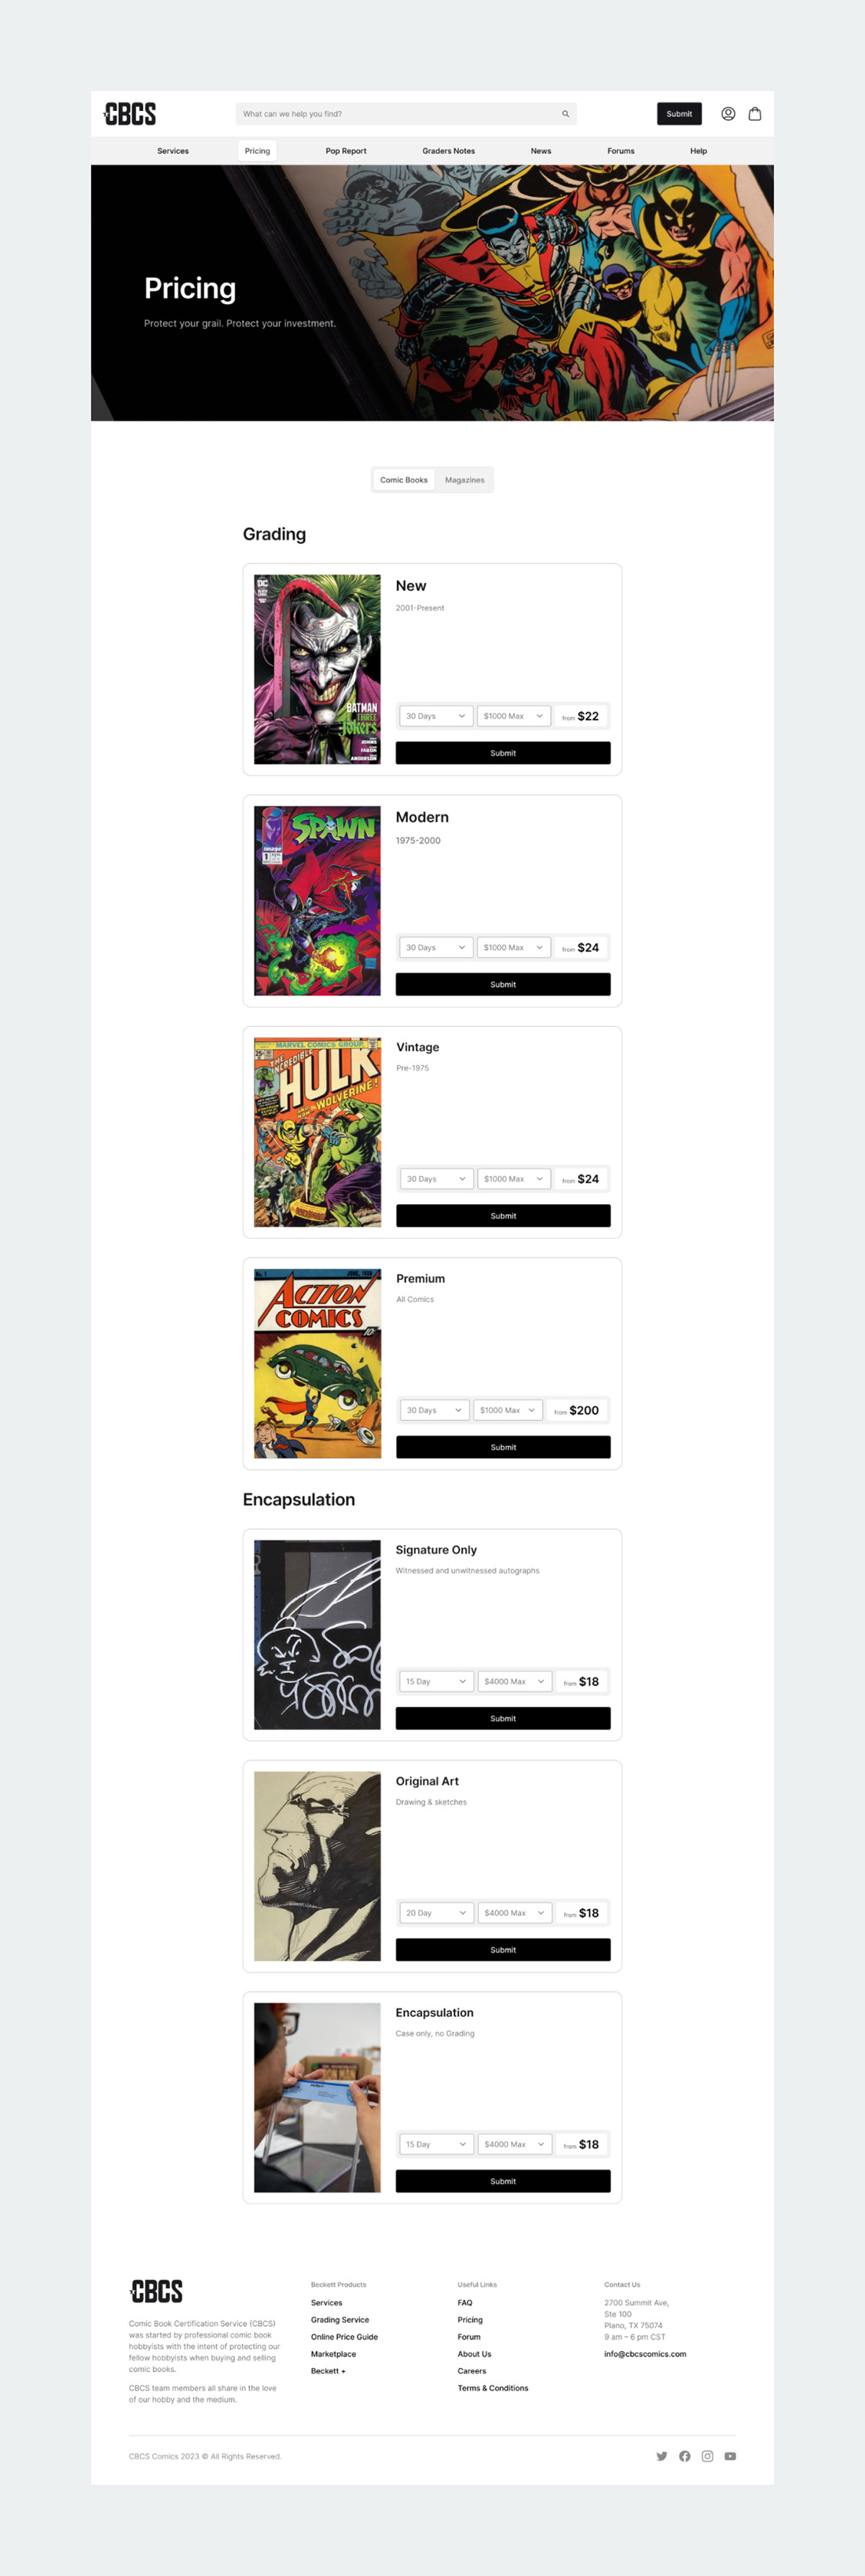The width and height of the screenshot is (865, 2576).
Task: Go to Graders Notes in the navigation
Action: coord(448,151)
